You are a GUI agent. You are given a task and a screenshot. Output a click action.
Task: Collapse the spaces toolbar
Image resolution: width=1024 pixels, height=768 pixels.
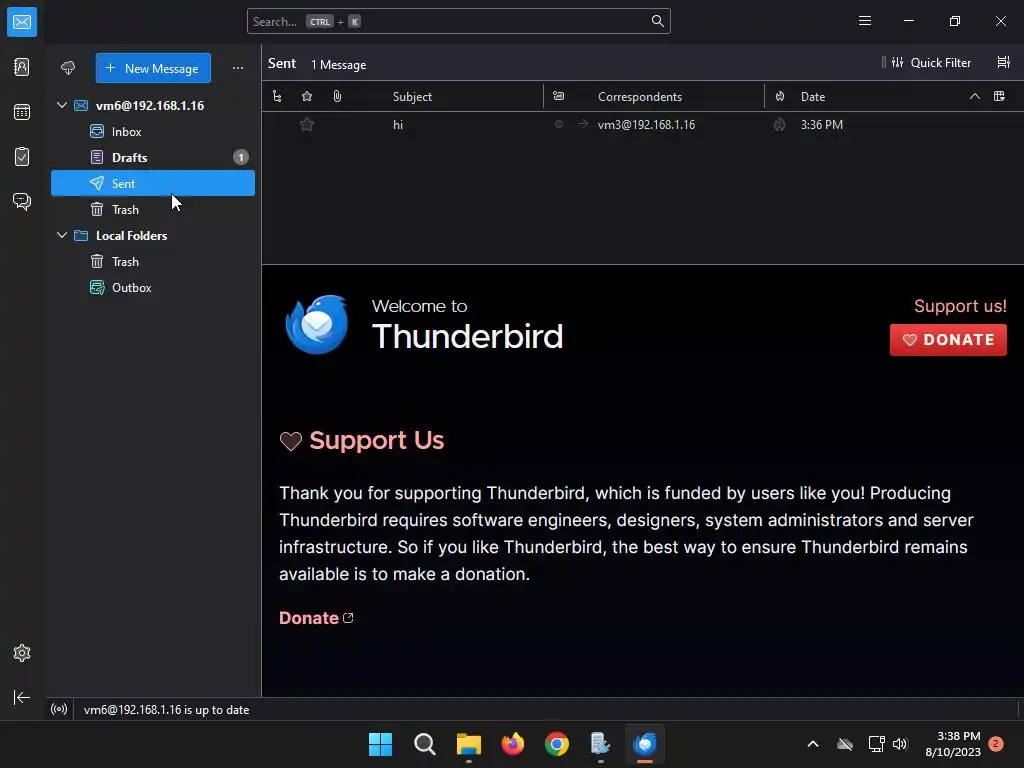coord(22,697)
